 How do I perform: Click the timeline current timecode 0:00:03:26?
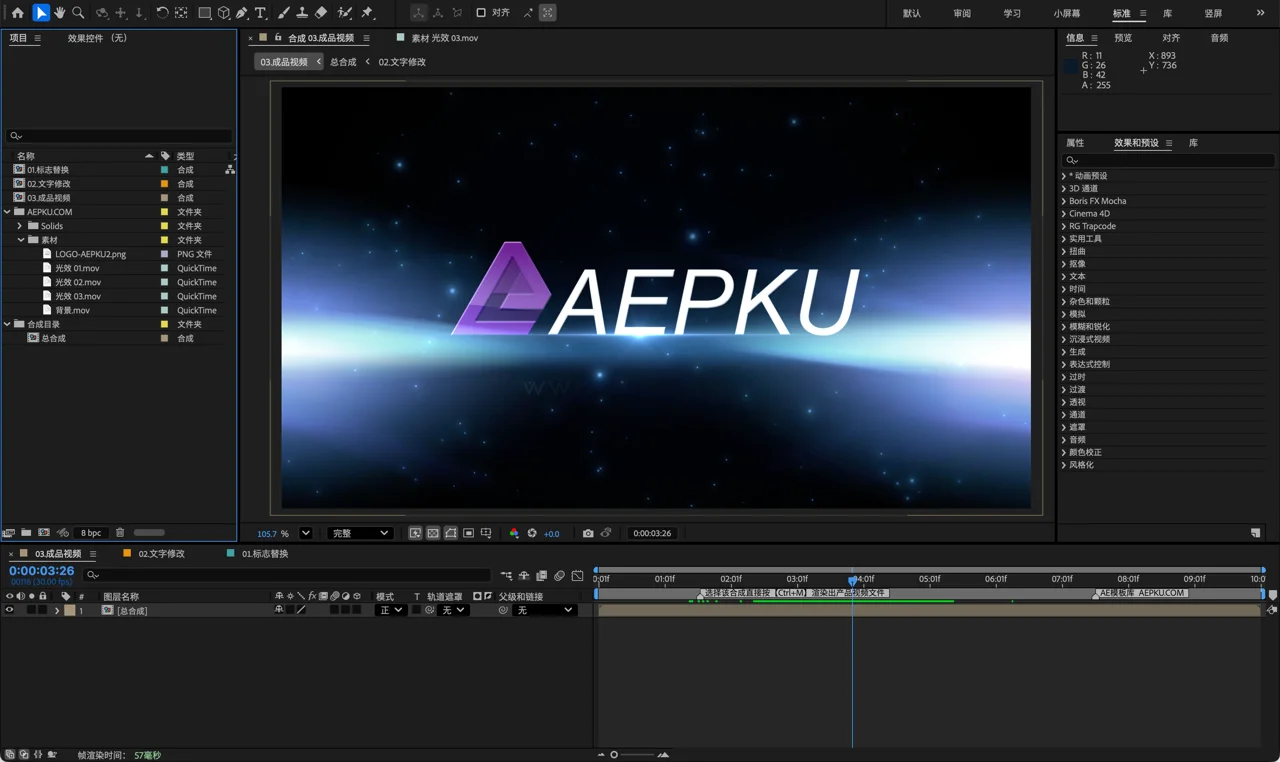[42, 571]
